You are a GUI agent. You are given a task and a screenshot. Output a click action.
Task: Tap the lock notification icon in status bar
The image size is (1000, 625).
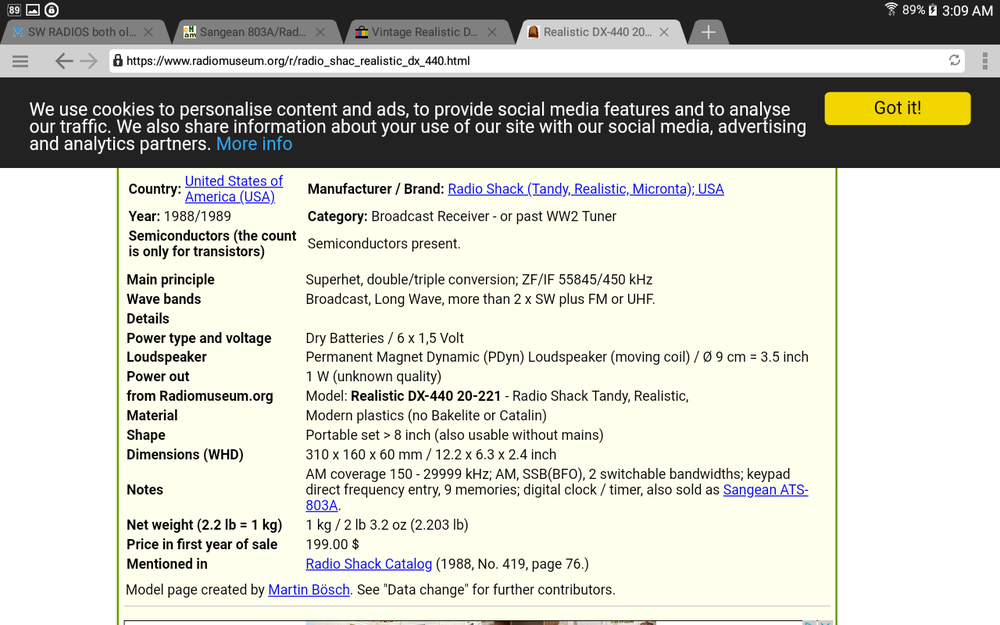[52, 10]
